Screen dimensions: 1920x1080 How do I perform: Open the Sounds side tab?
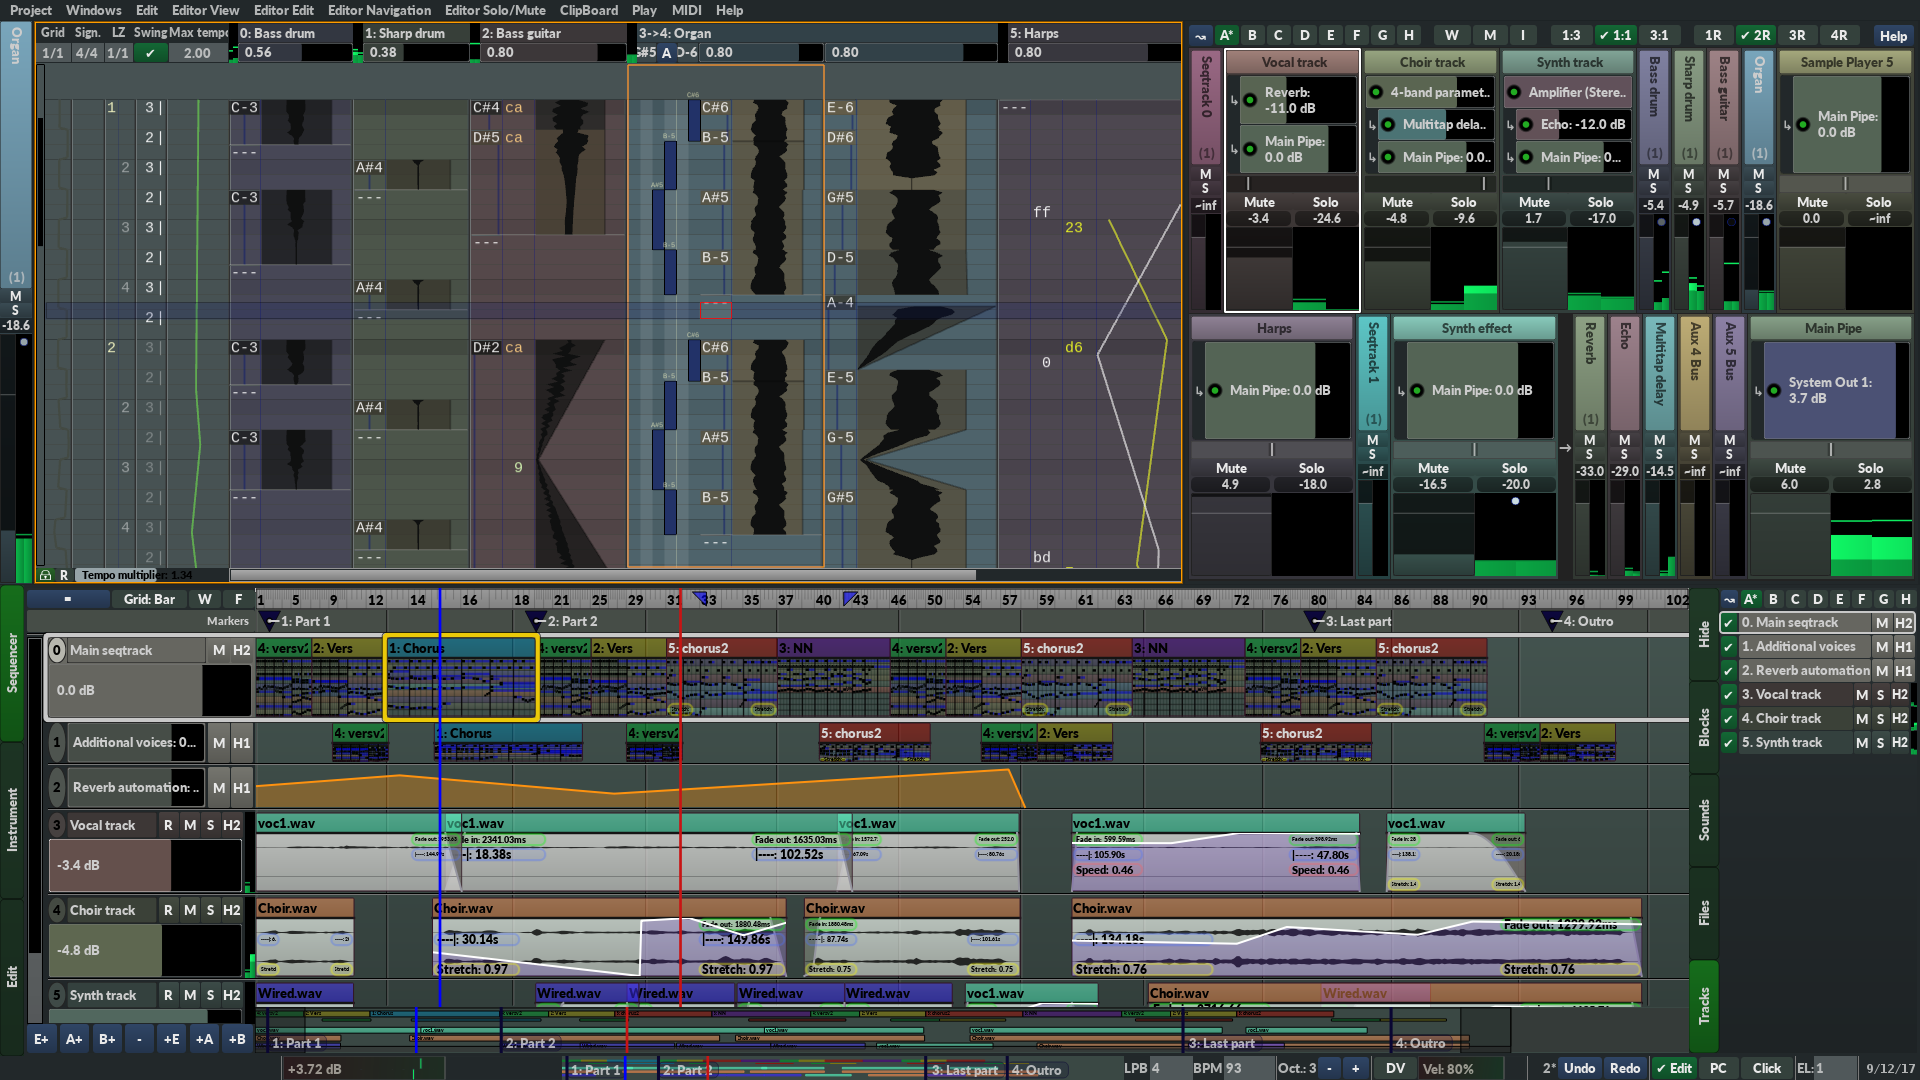pyautogui.click(x=1704, y=820)
